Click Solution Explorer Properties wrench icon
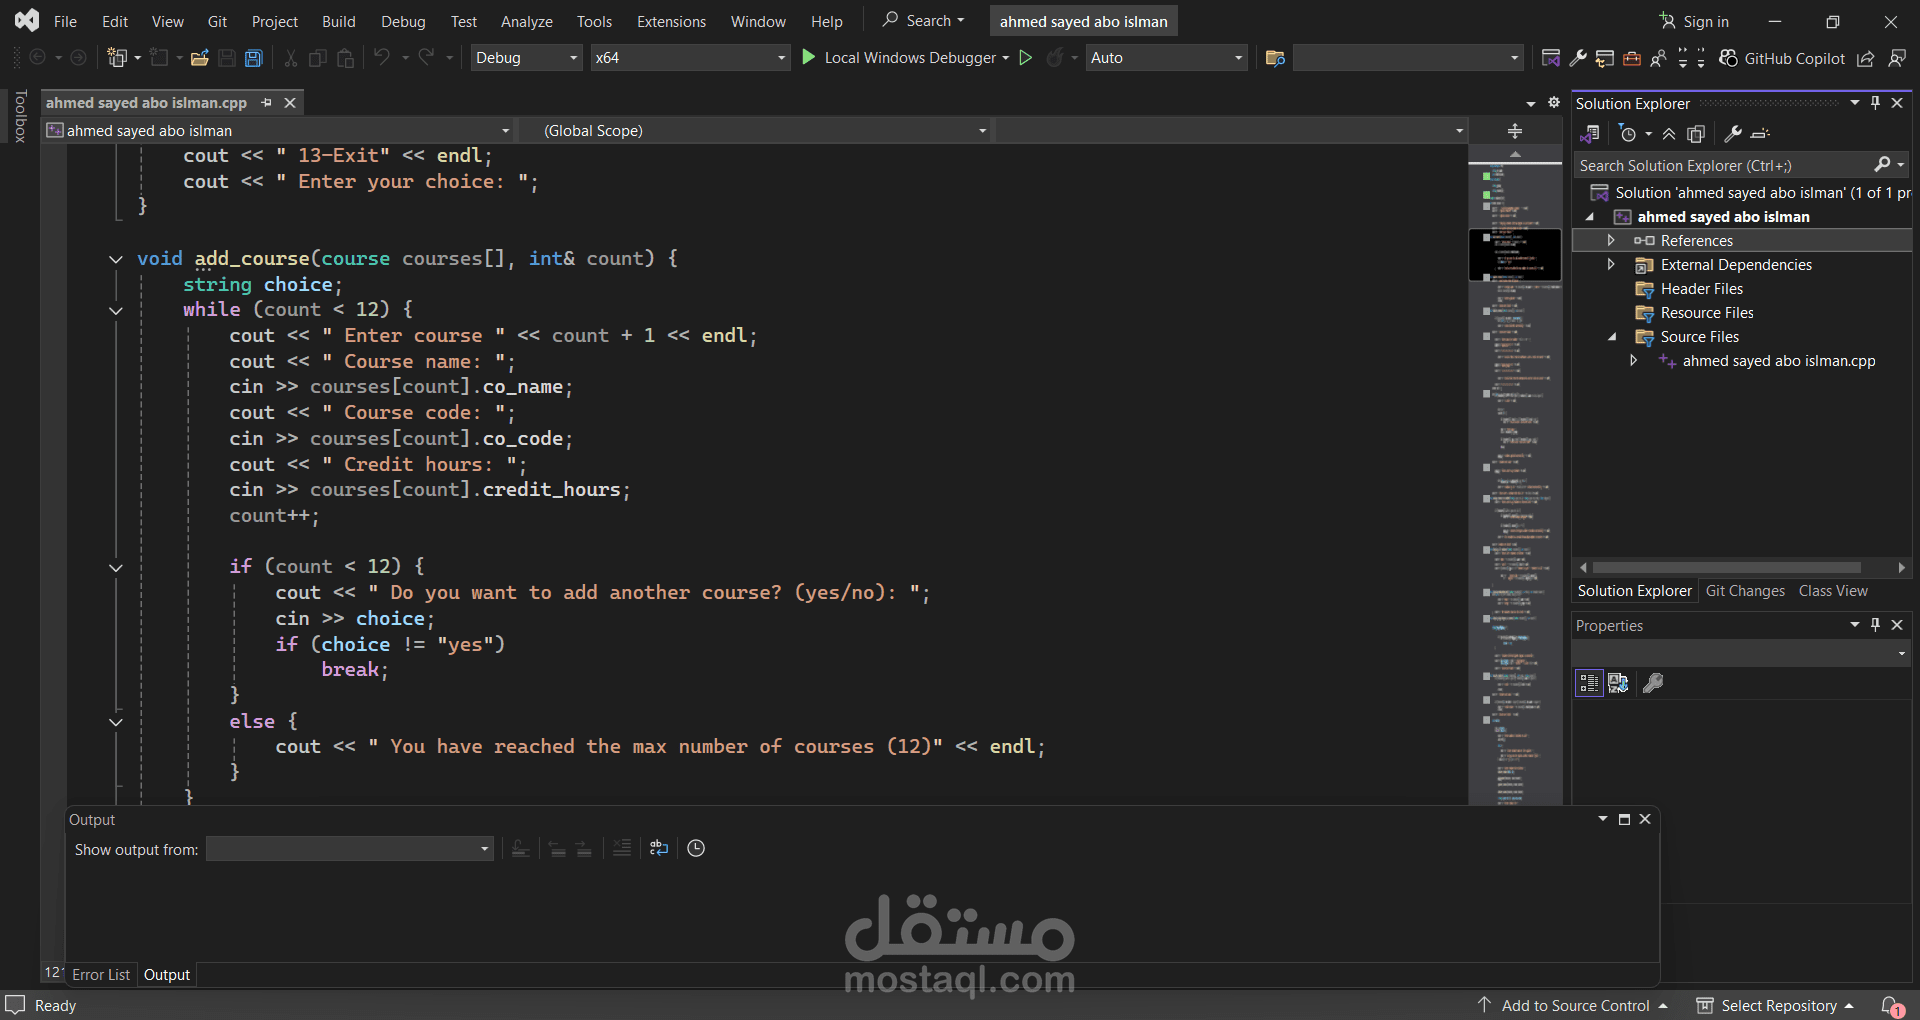The height and width of the screenshot is (1020, 1920). [1733, 134]
